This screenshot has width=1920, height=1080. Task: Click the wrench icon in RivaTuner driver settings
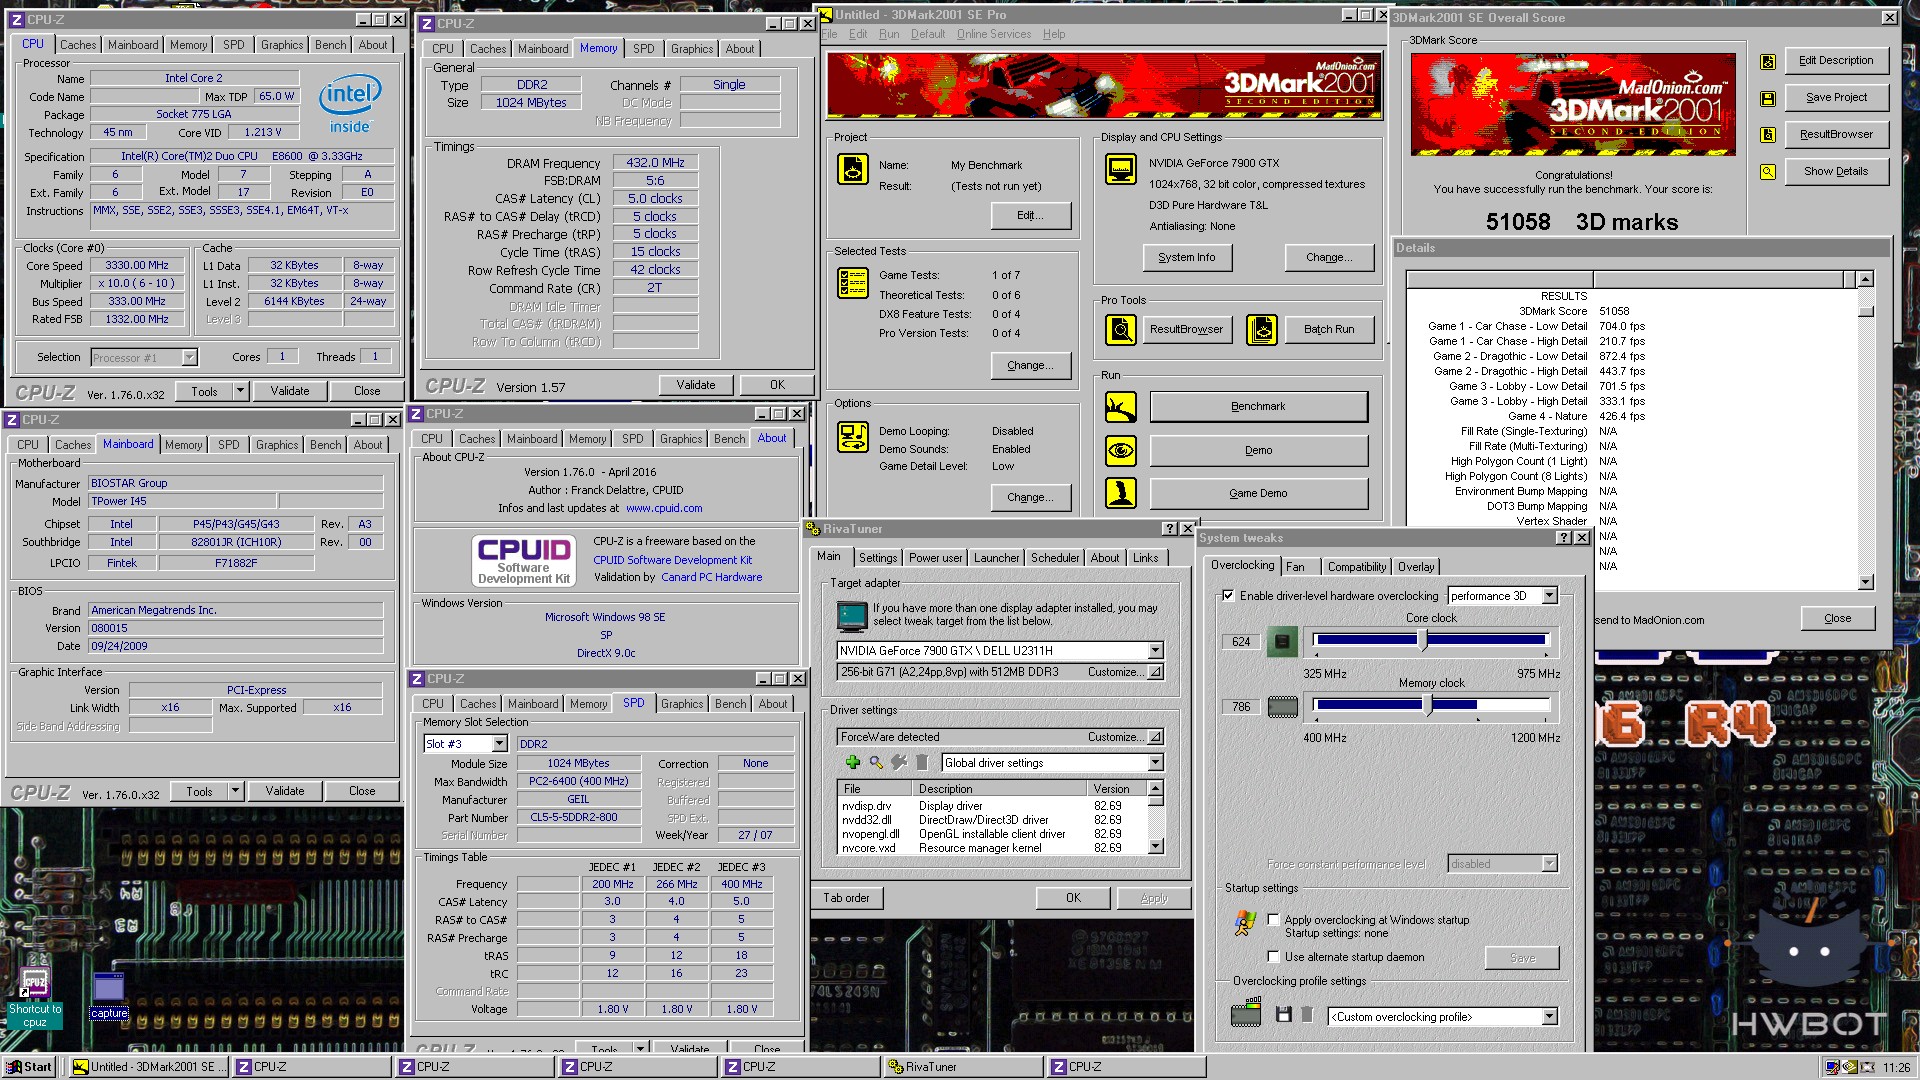point(899,763)
